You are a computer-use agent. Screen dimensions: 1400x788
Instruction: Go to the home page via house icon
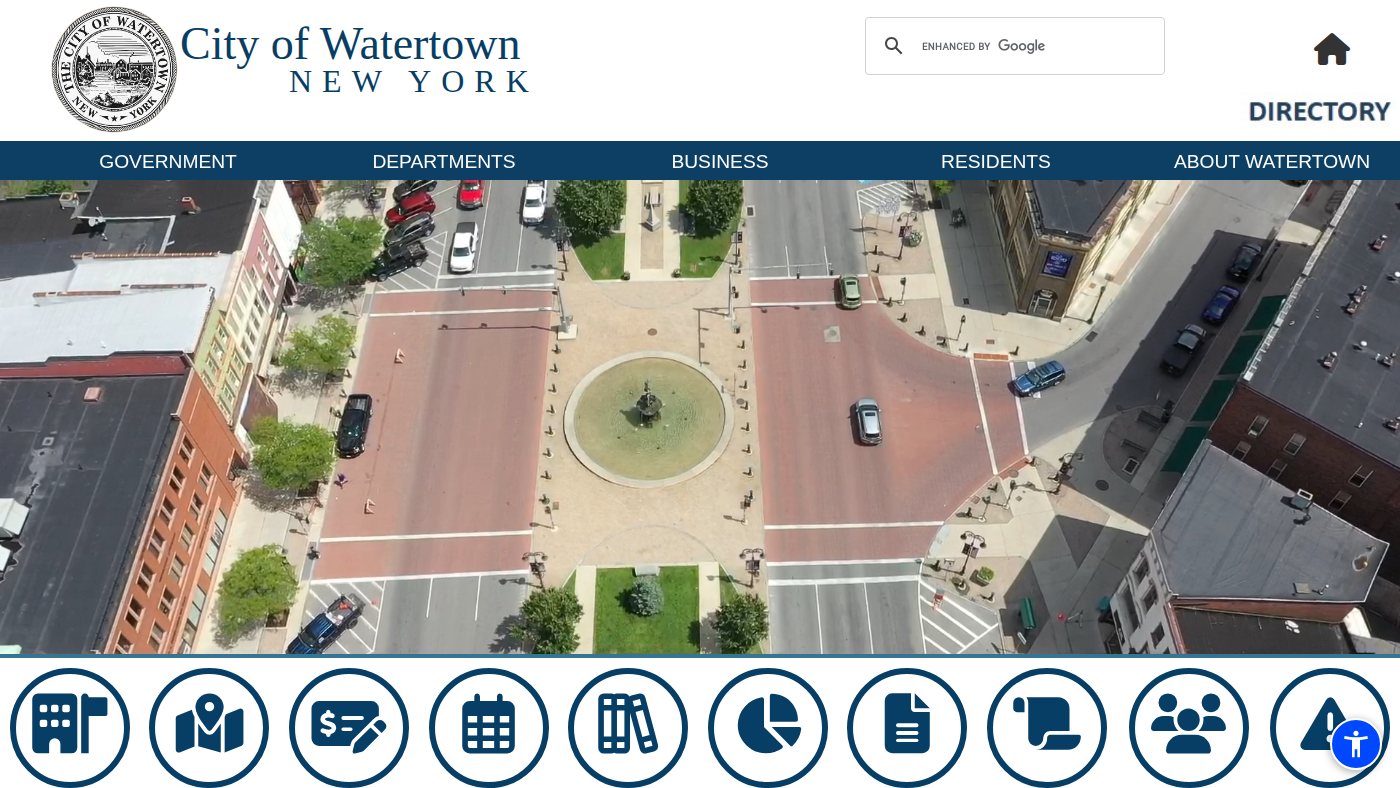click(1332, 49)
